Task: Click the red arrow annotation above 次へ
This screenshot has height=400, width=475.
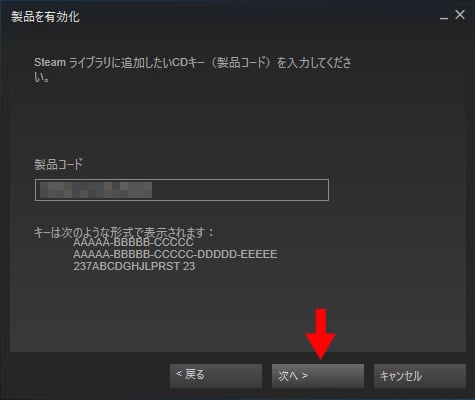Action: click(321, 334)
